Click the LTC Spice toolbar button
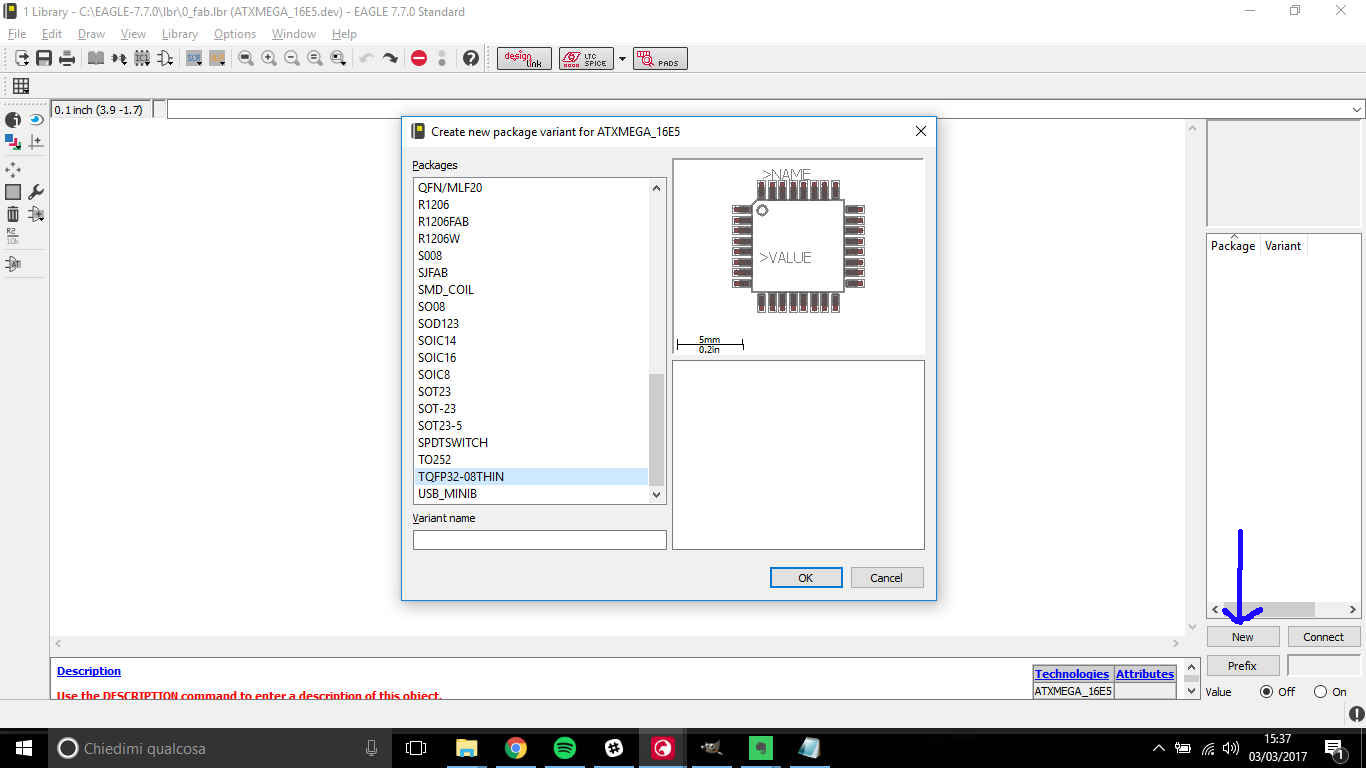Screen dimensions: 1366x768 (x=586, y=59)
